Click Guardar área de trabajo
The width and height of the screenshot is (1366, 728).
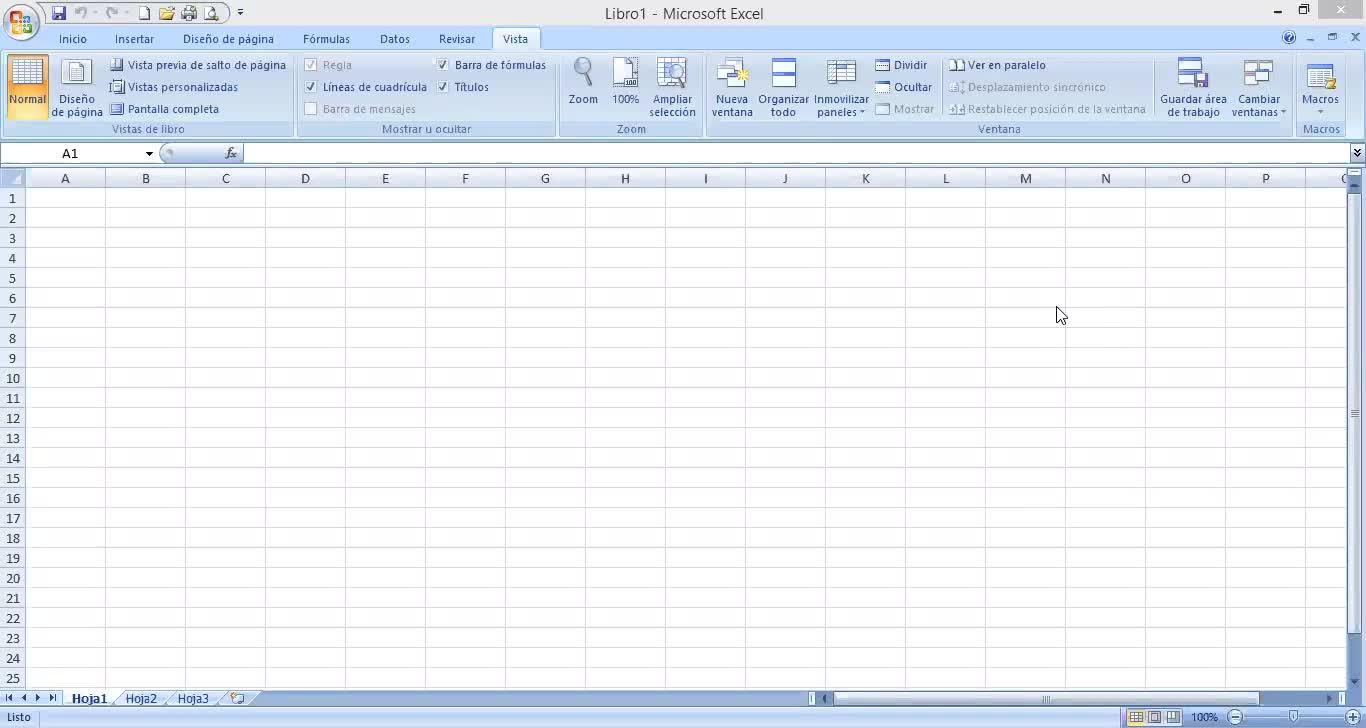coord(1193,87)
